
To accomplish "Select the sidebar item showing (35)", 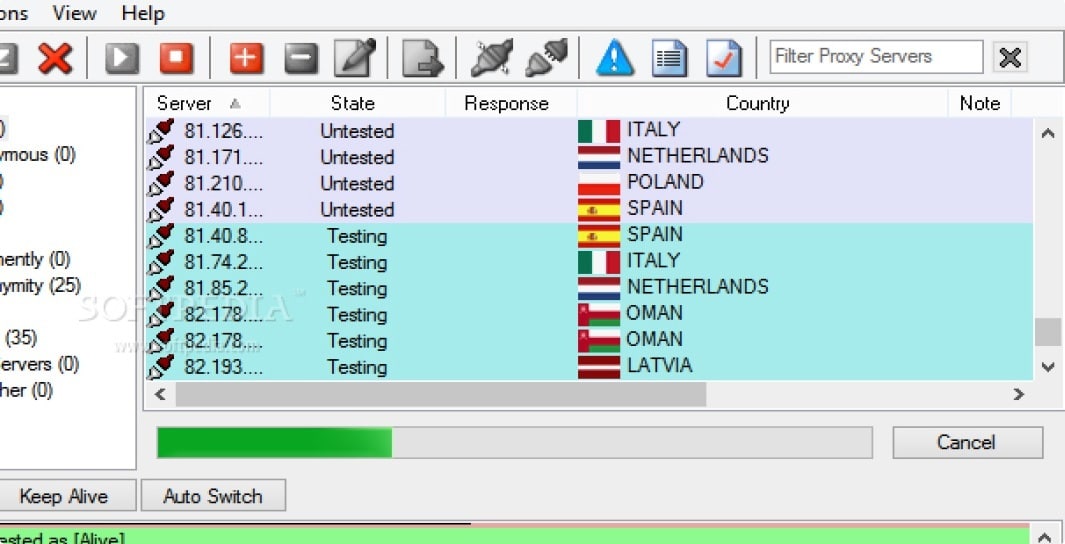I will pos(19,338).
